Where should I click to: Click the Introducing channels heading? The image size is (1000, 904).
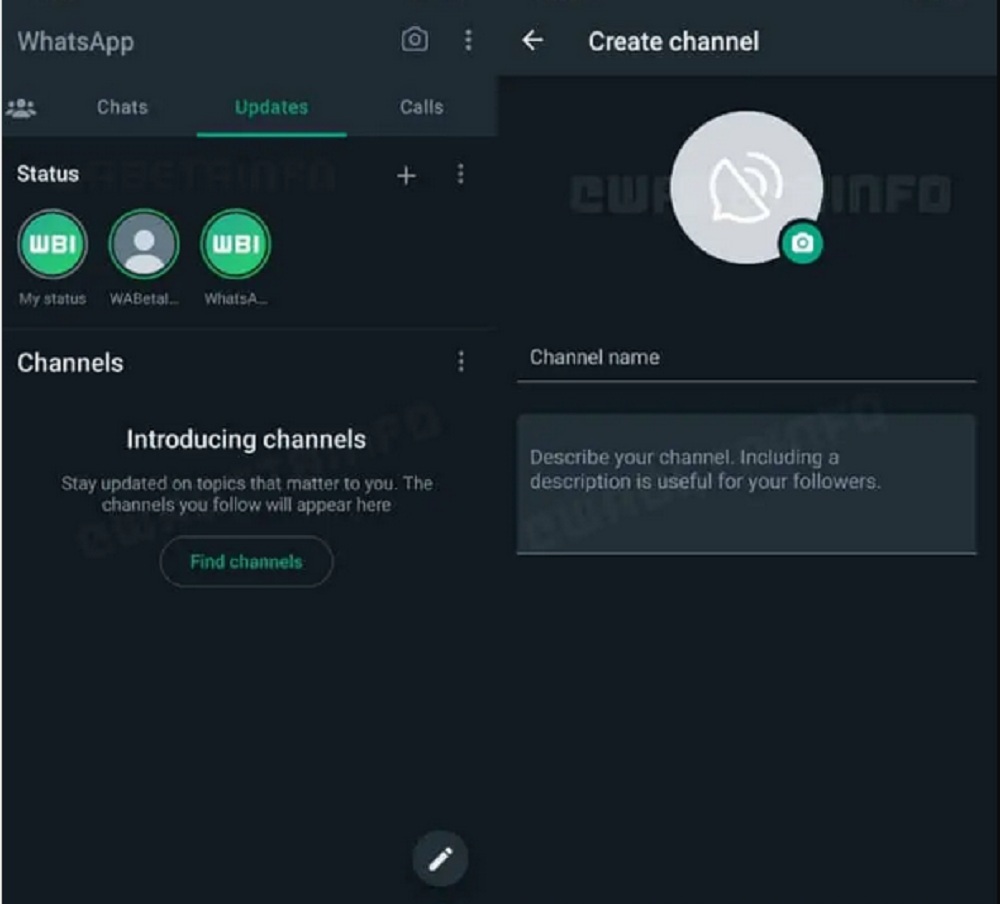[x=246, y=440]
